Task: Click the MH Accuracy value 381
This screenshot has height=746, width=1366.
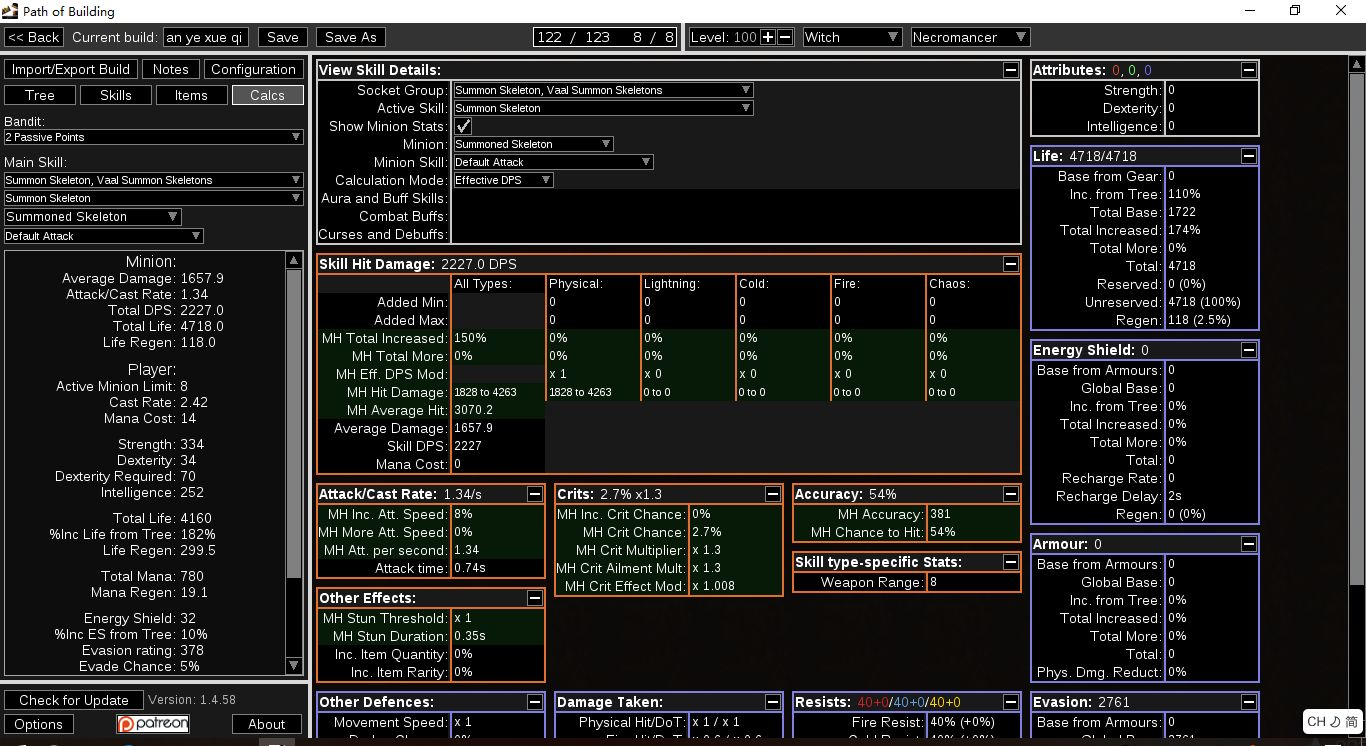Action: (941, 514)
